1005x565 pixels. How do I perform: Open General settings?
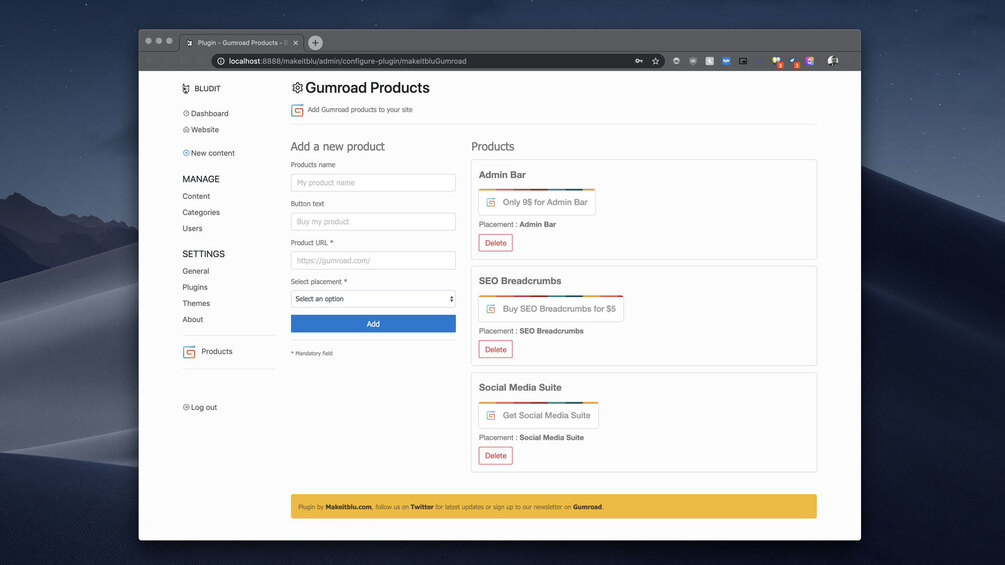195,271
